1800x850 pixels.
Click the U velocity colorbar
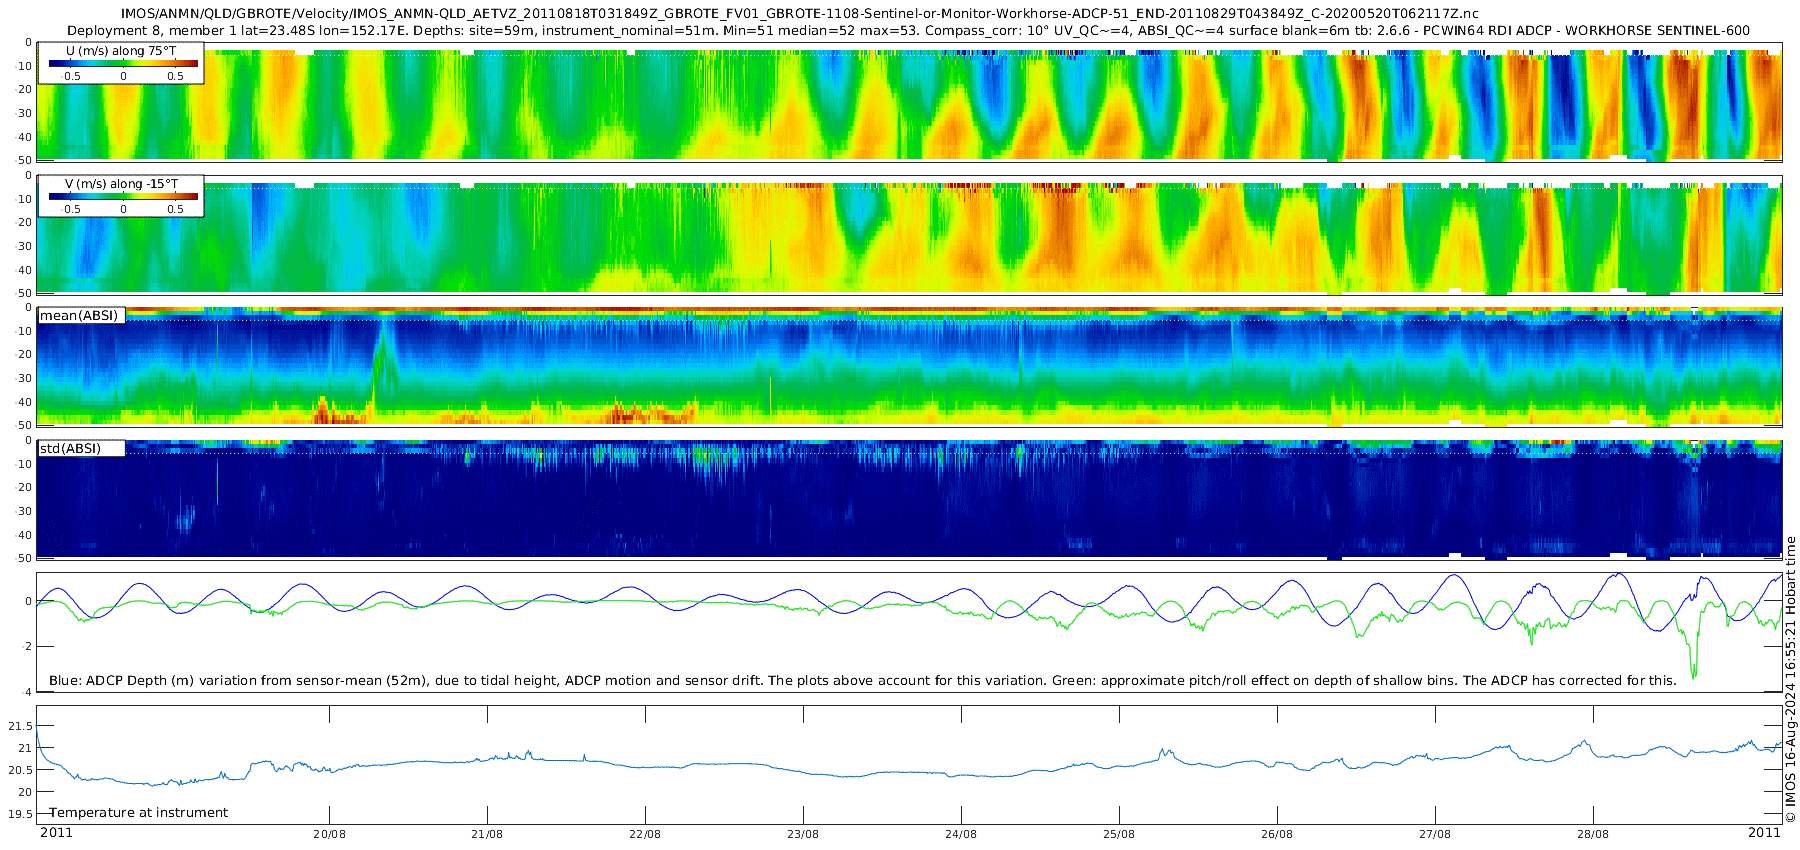tap(123, 64)
